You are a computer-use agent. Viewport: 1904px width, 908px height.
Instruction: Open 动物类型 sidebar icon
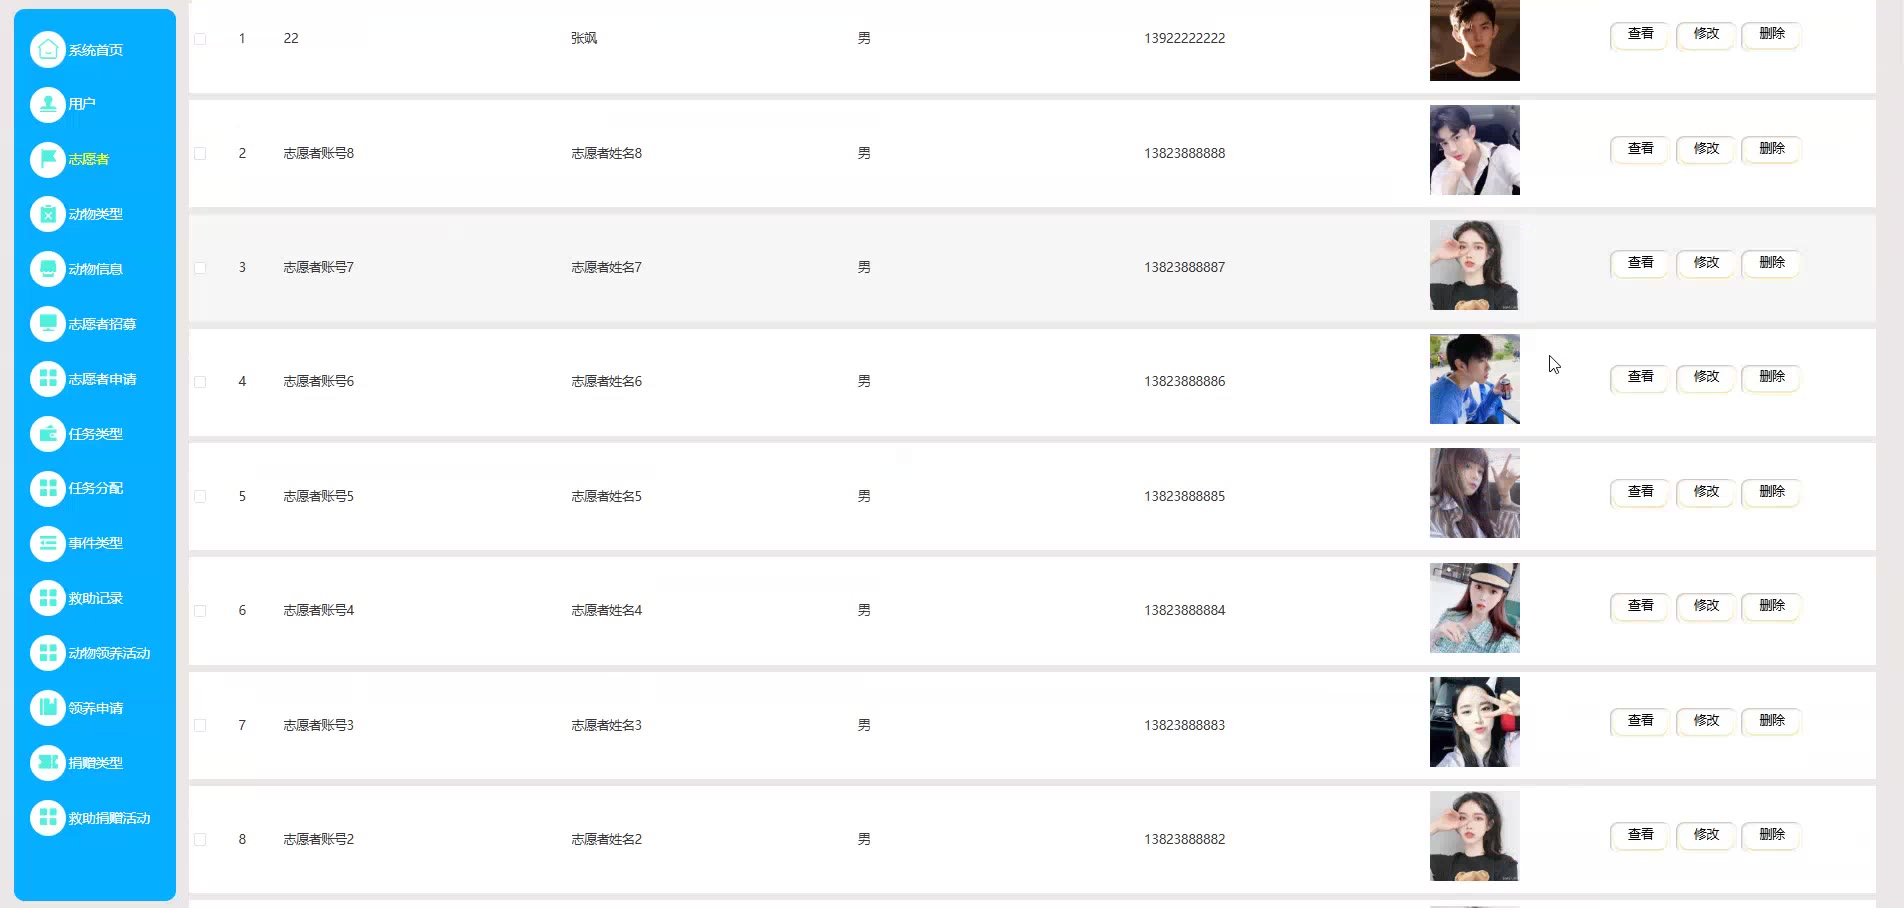tap(47, 214)
